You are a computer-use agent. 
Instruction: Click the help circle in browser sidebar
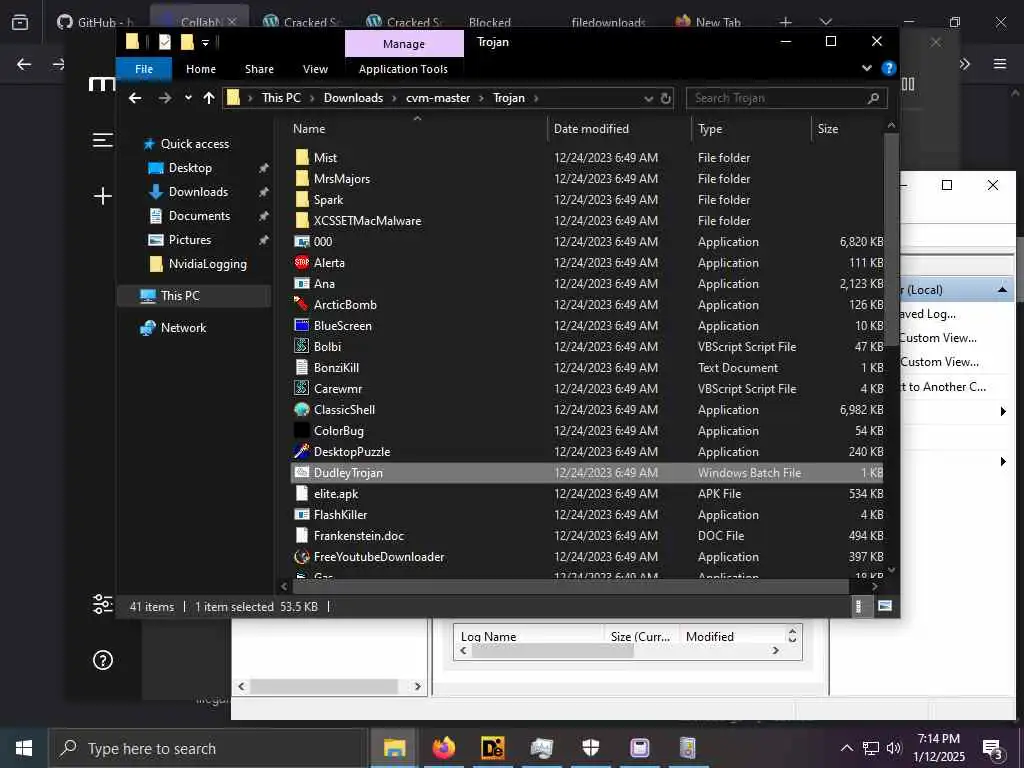coord(103,660)
